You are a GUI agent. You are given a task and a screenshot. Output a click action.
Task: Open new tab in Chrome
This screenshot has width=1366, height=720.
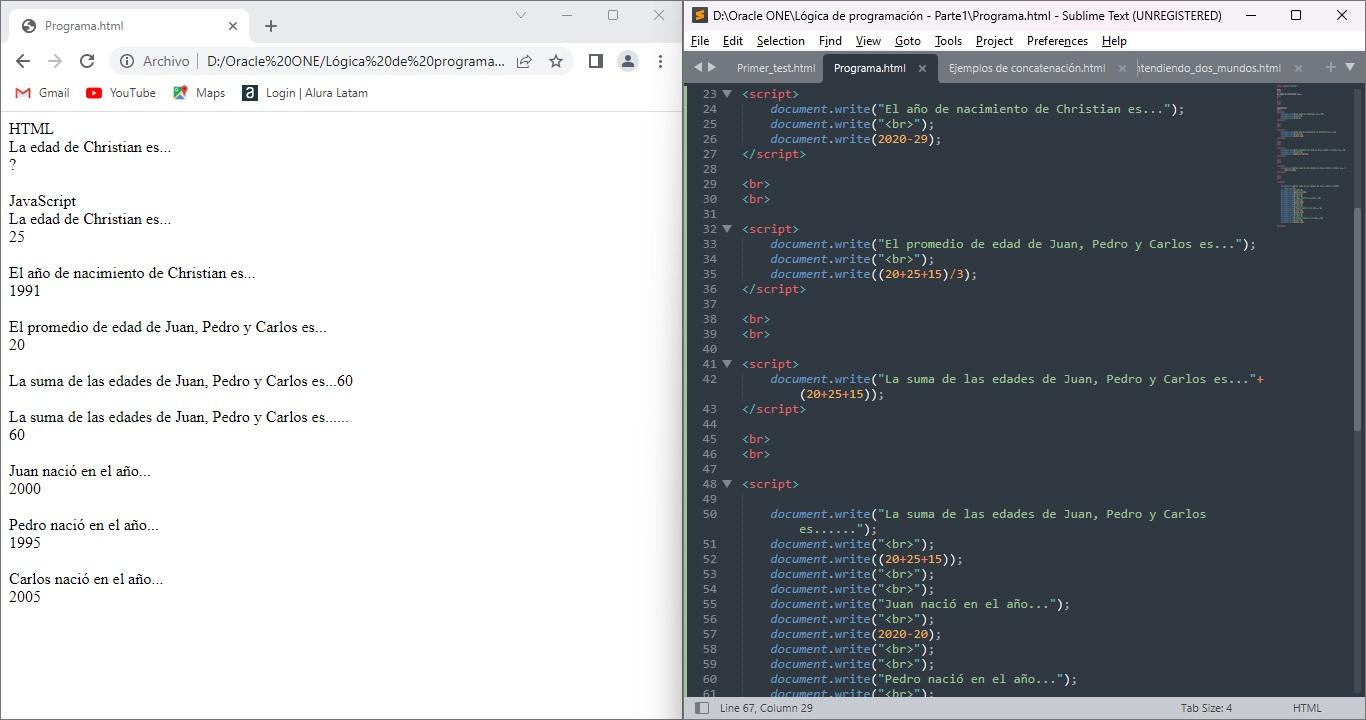click(270, 26)
